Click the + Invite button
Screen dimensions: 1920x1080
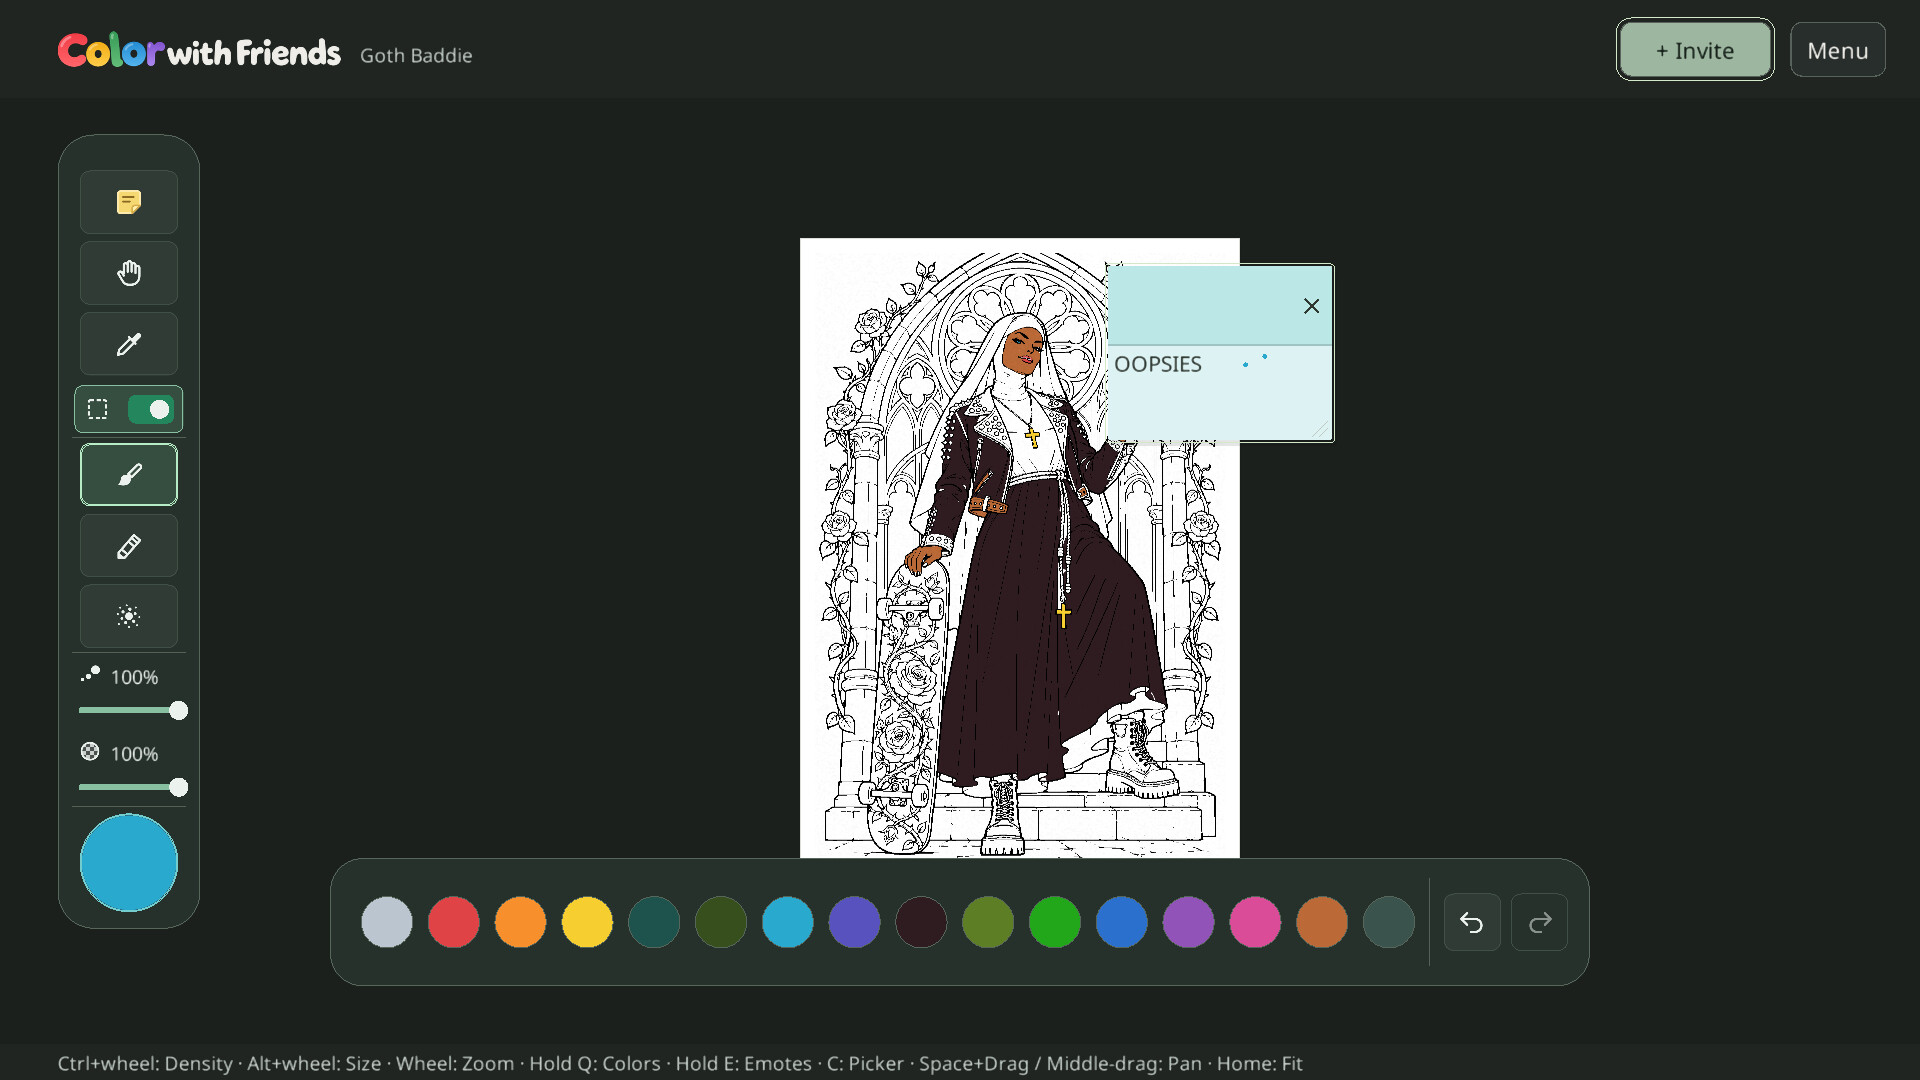pos(1695,50)
